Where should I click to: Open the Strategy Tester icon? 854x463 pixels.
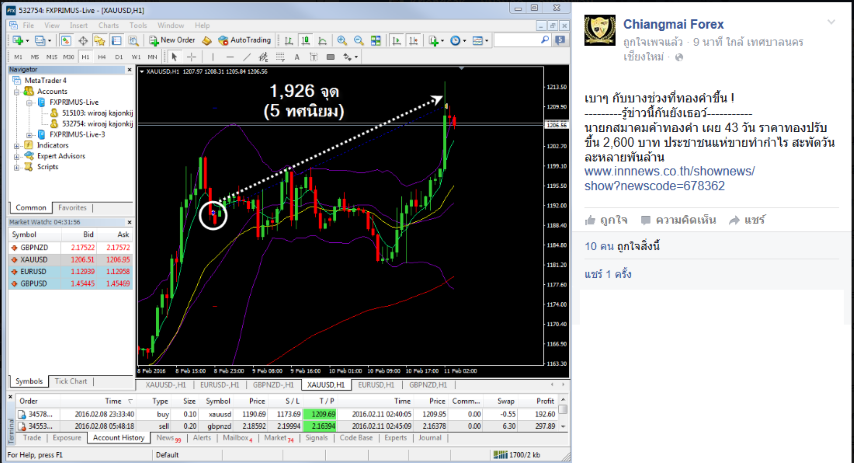click(x=133, y=40)
